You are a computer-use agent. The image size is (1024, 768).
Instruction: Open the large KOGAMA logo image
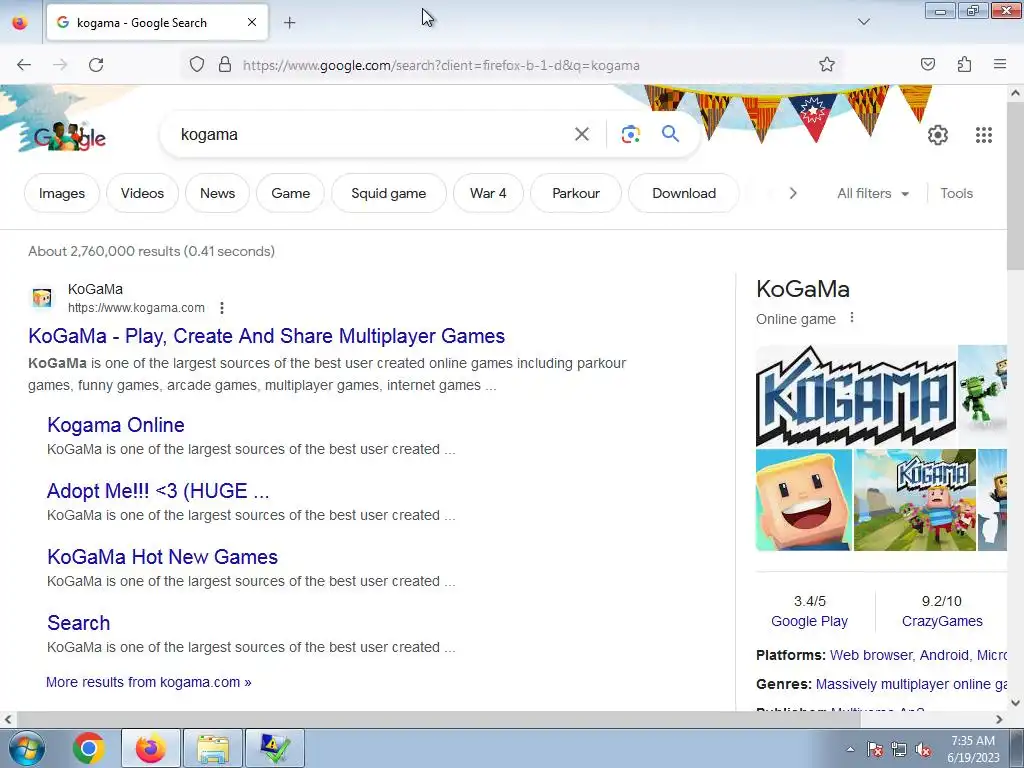pyautogui.click(x=856, y=396)
